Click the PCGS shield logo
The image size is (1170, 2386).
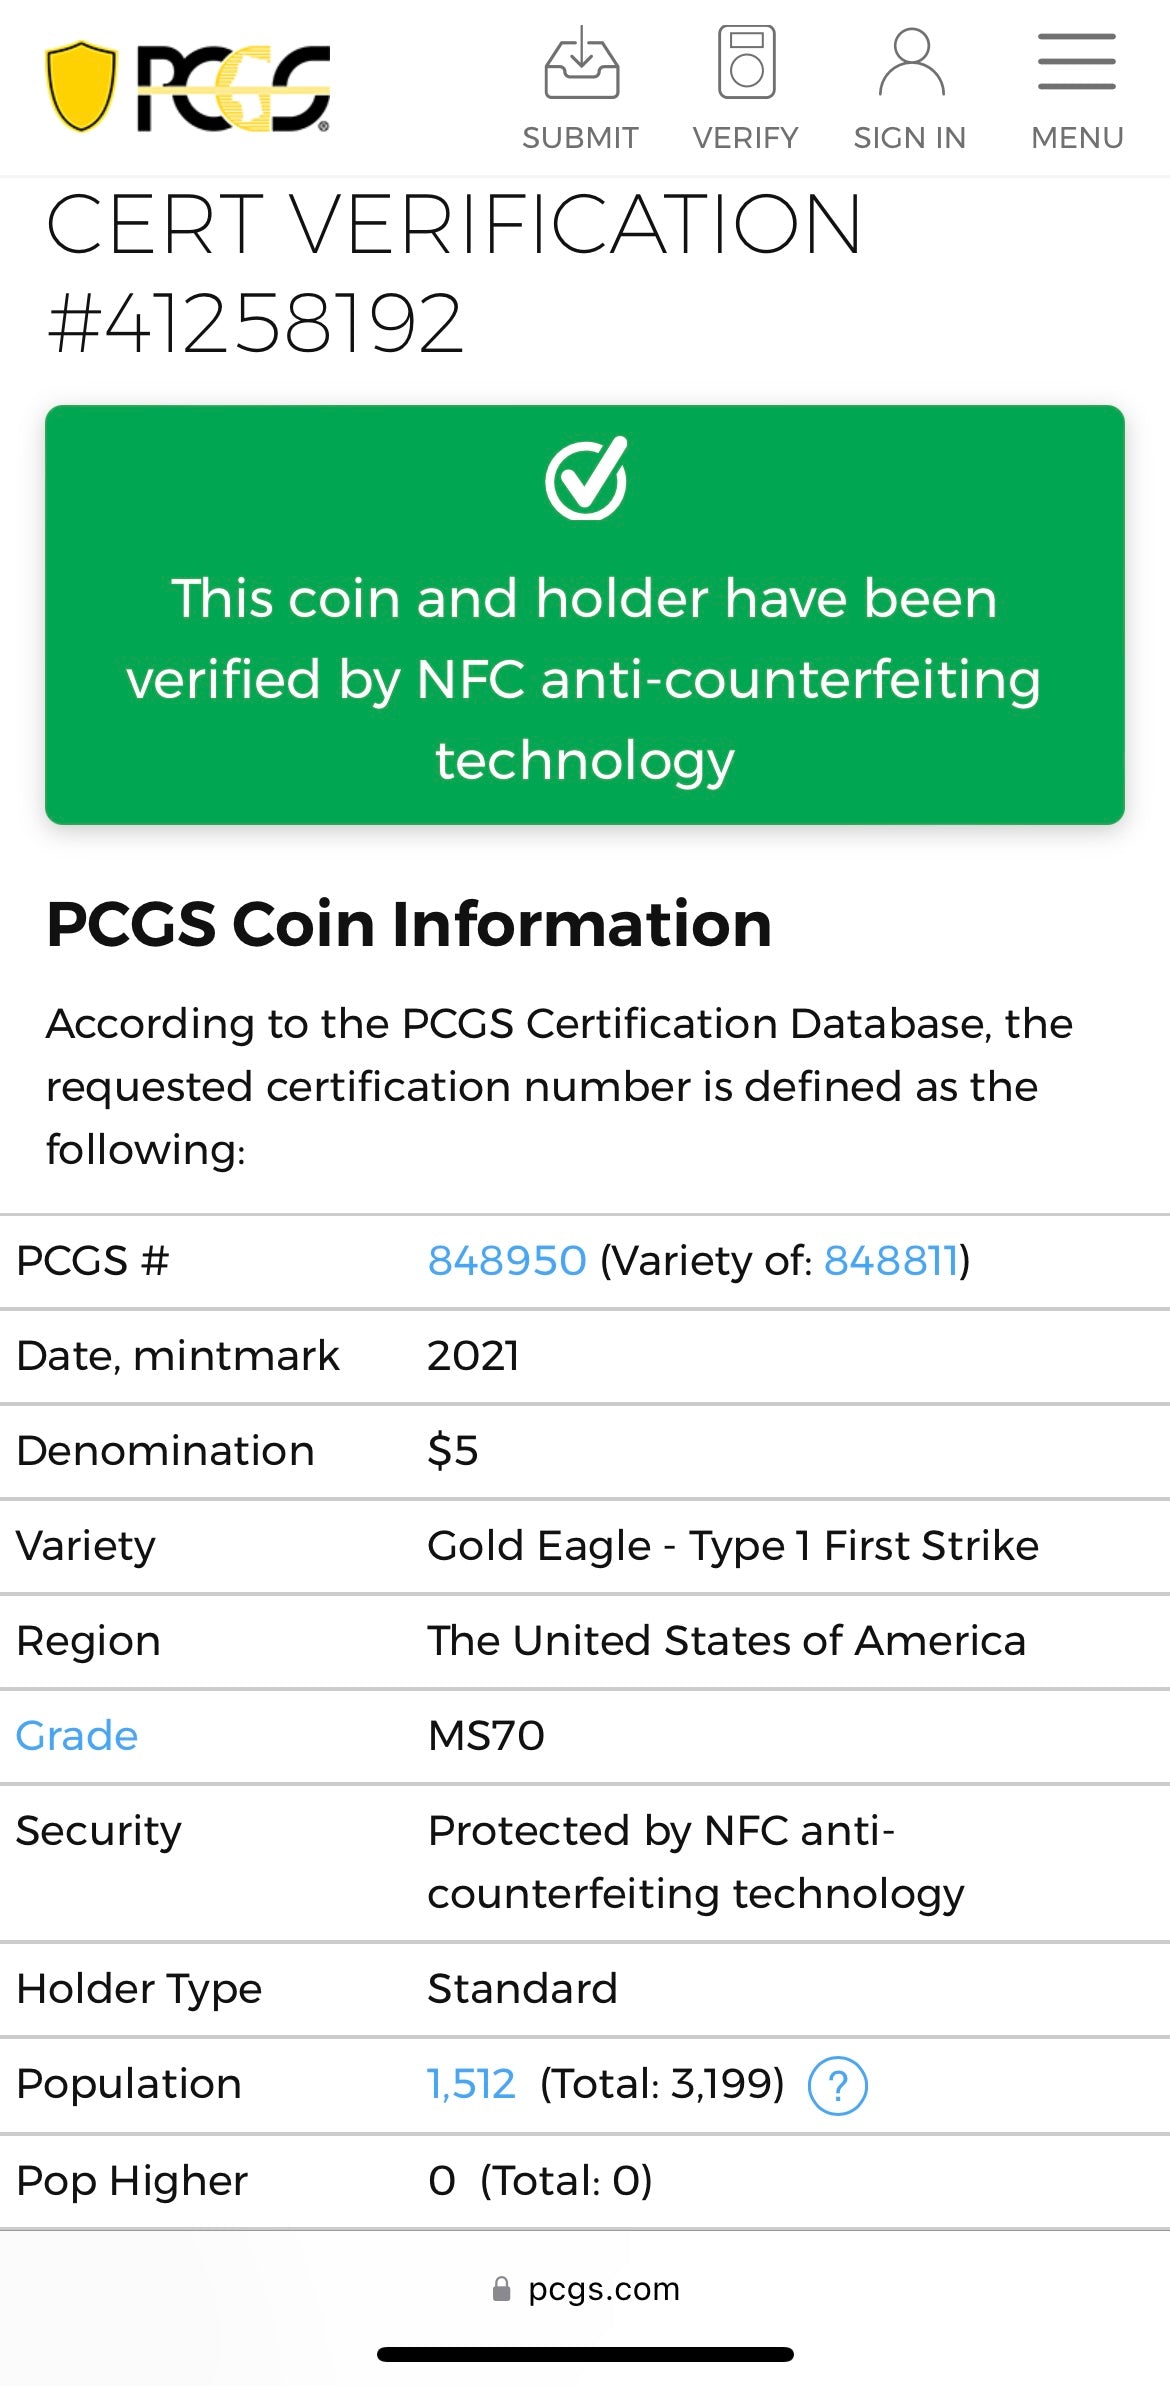pos(80,88)
